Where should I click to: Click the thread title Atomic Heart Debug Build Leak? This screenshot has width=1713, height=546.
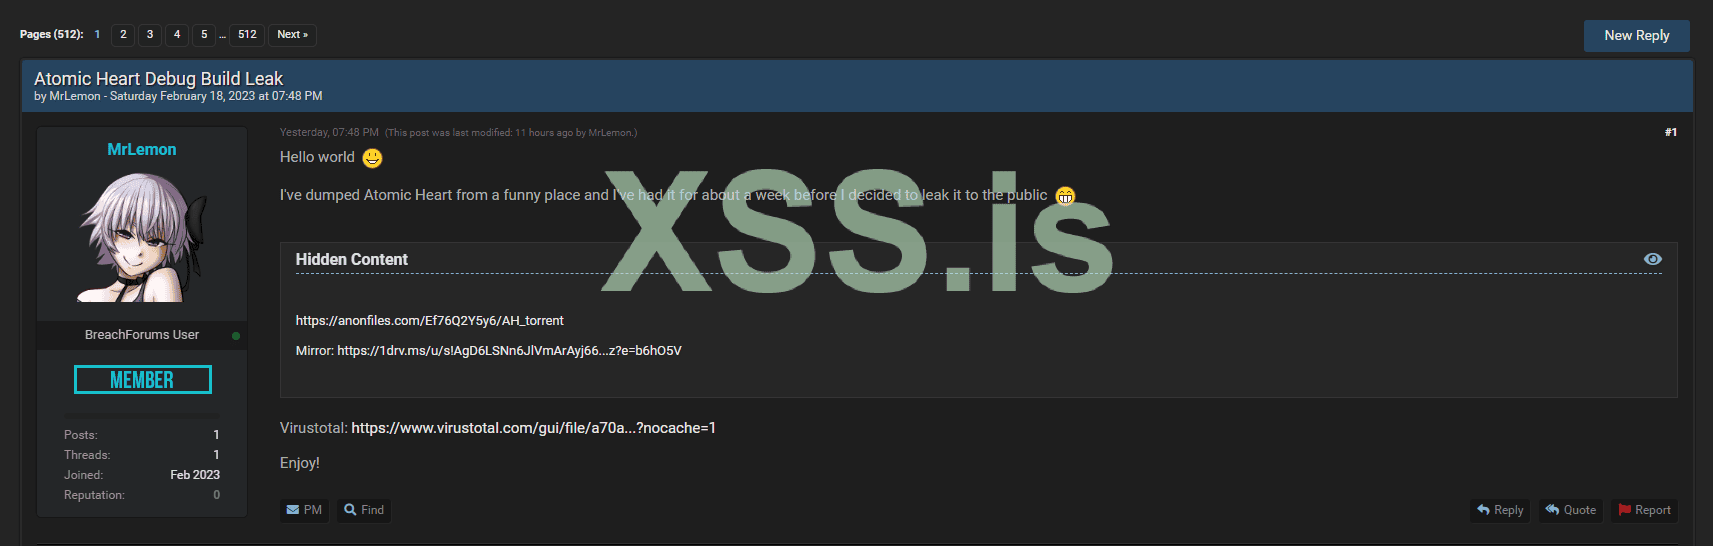coord(158,78)
